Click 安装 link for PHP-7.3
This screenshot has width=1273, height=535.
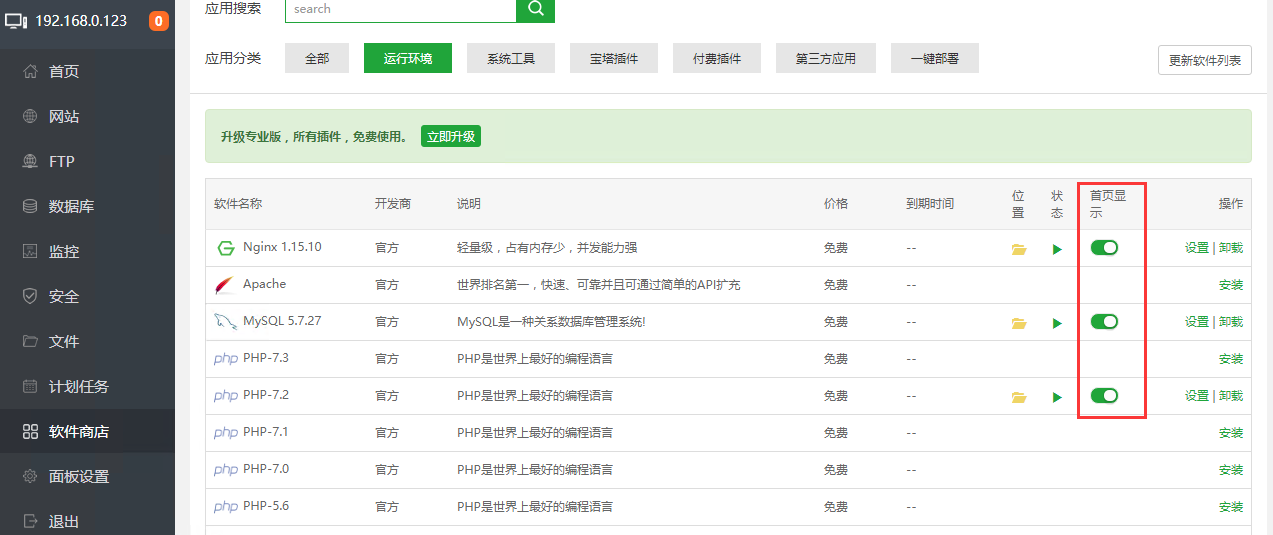point(1231,359)
